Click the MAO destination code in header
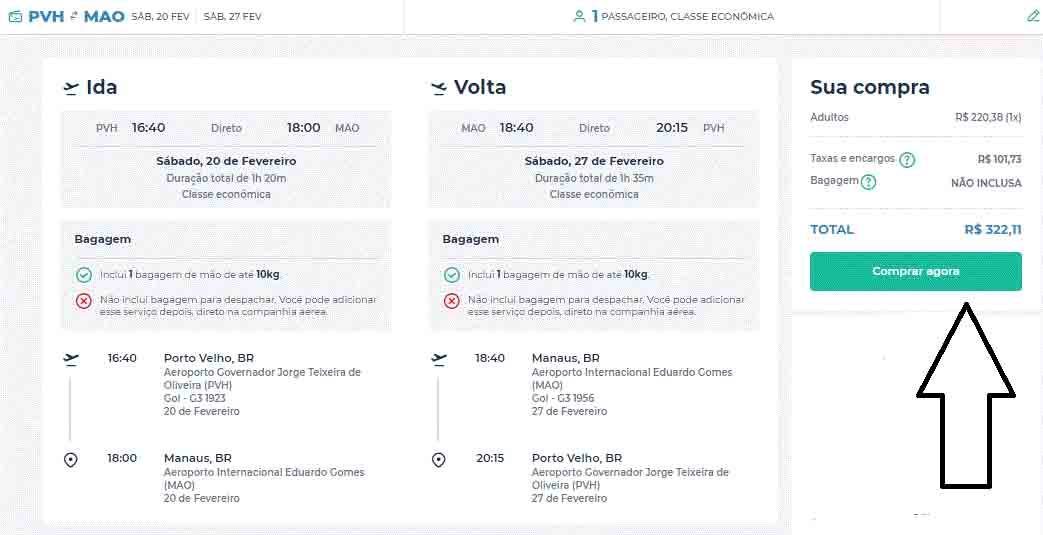 [x=104, y=16]
